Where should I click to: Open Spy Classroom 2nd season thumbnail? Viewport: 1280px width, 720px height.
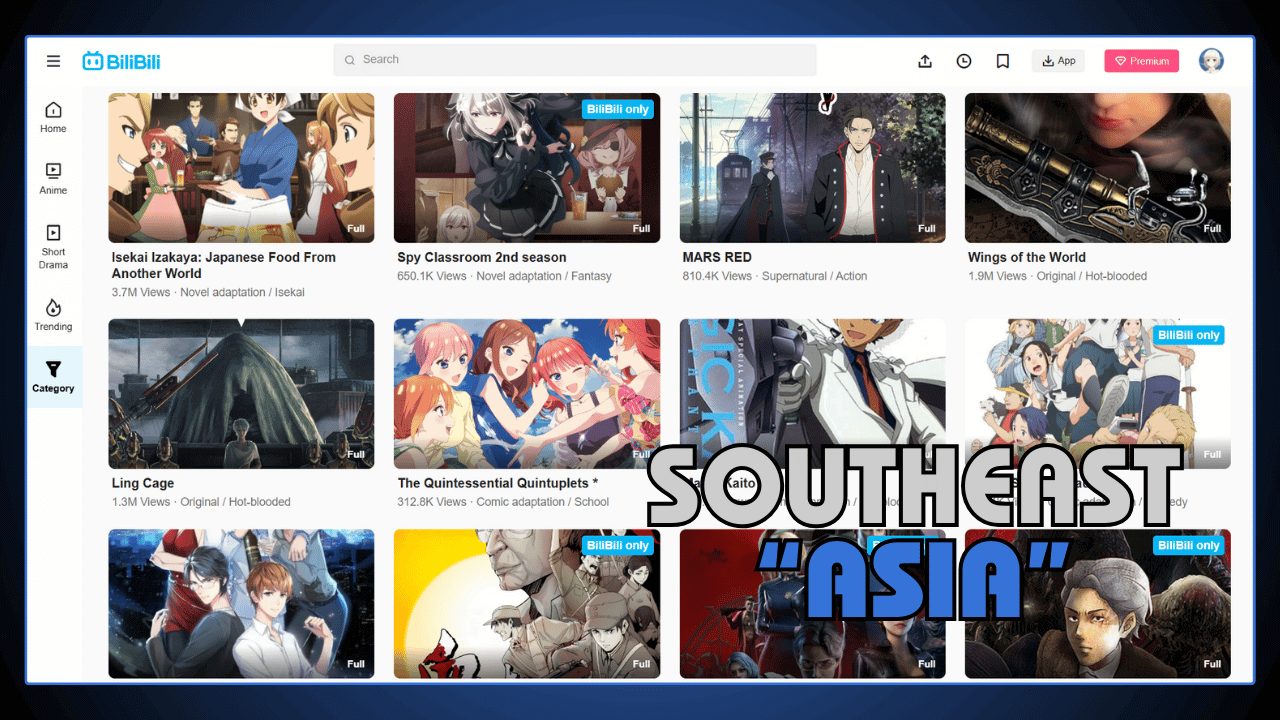click(x=526, y=168)
